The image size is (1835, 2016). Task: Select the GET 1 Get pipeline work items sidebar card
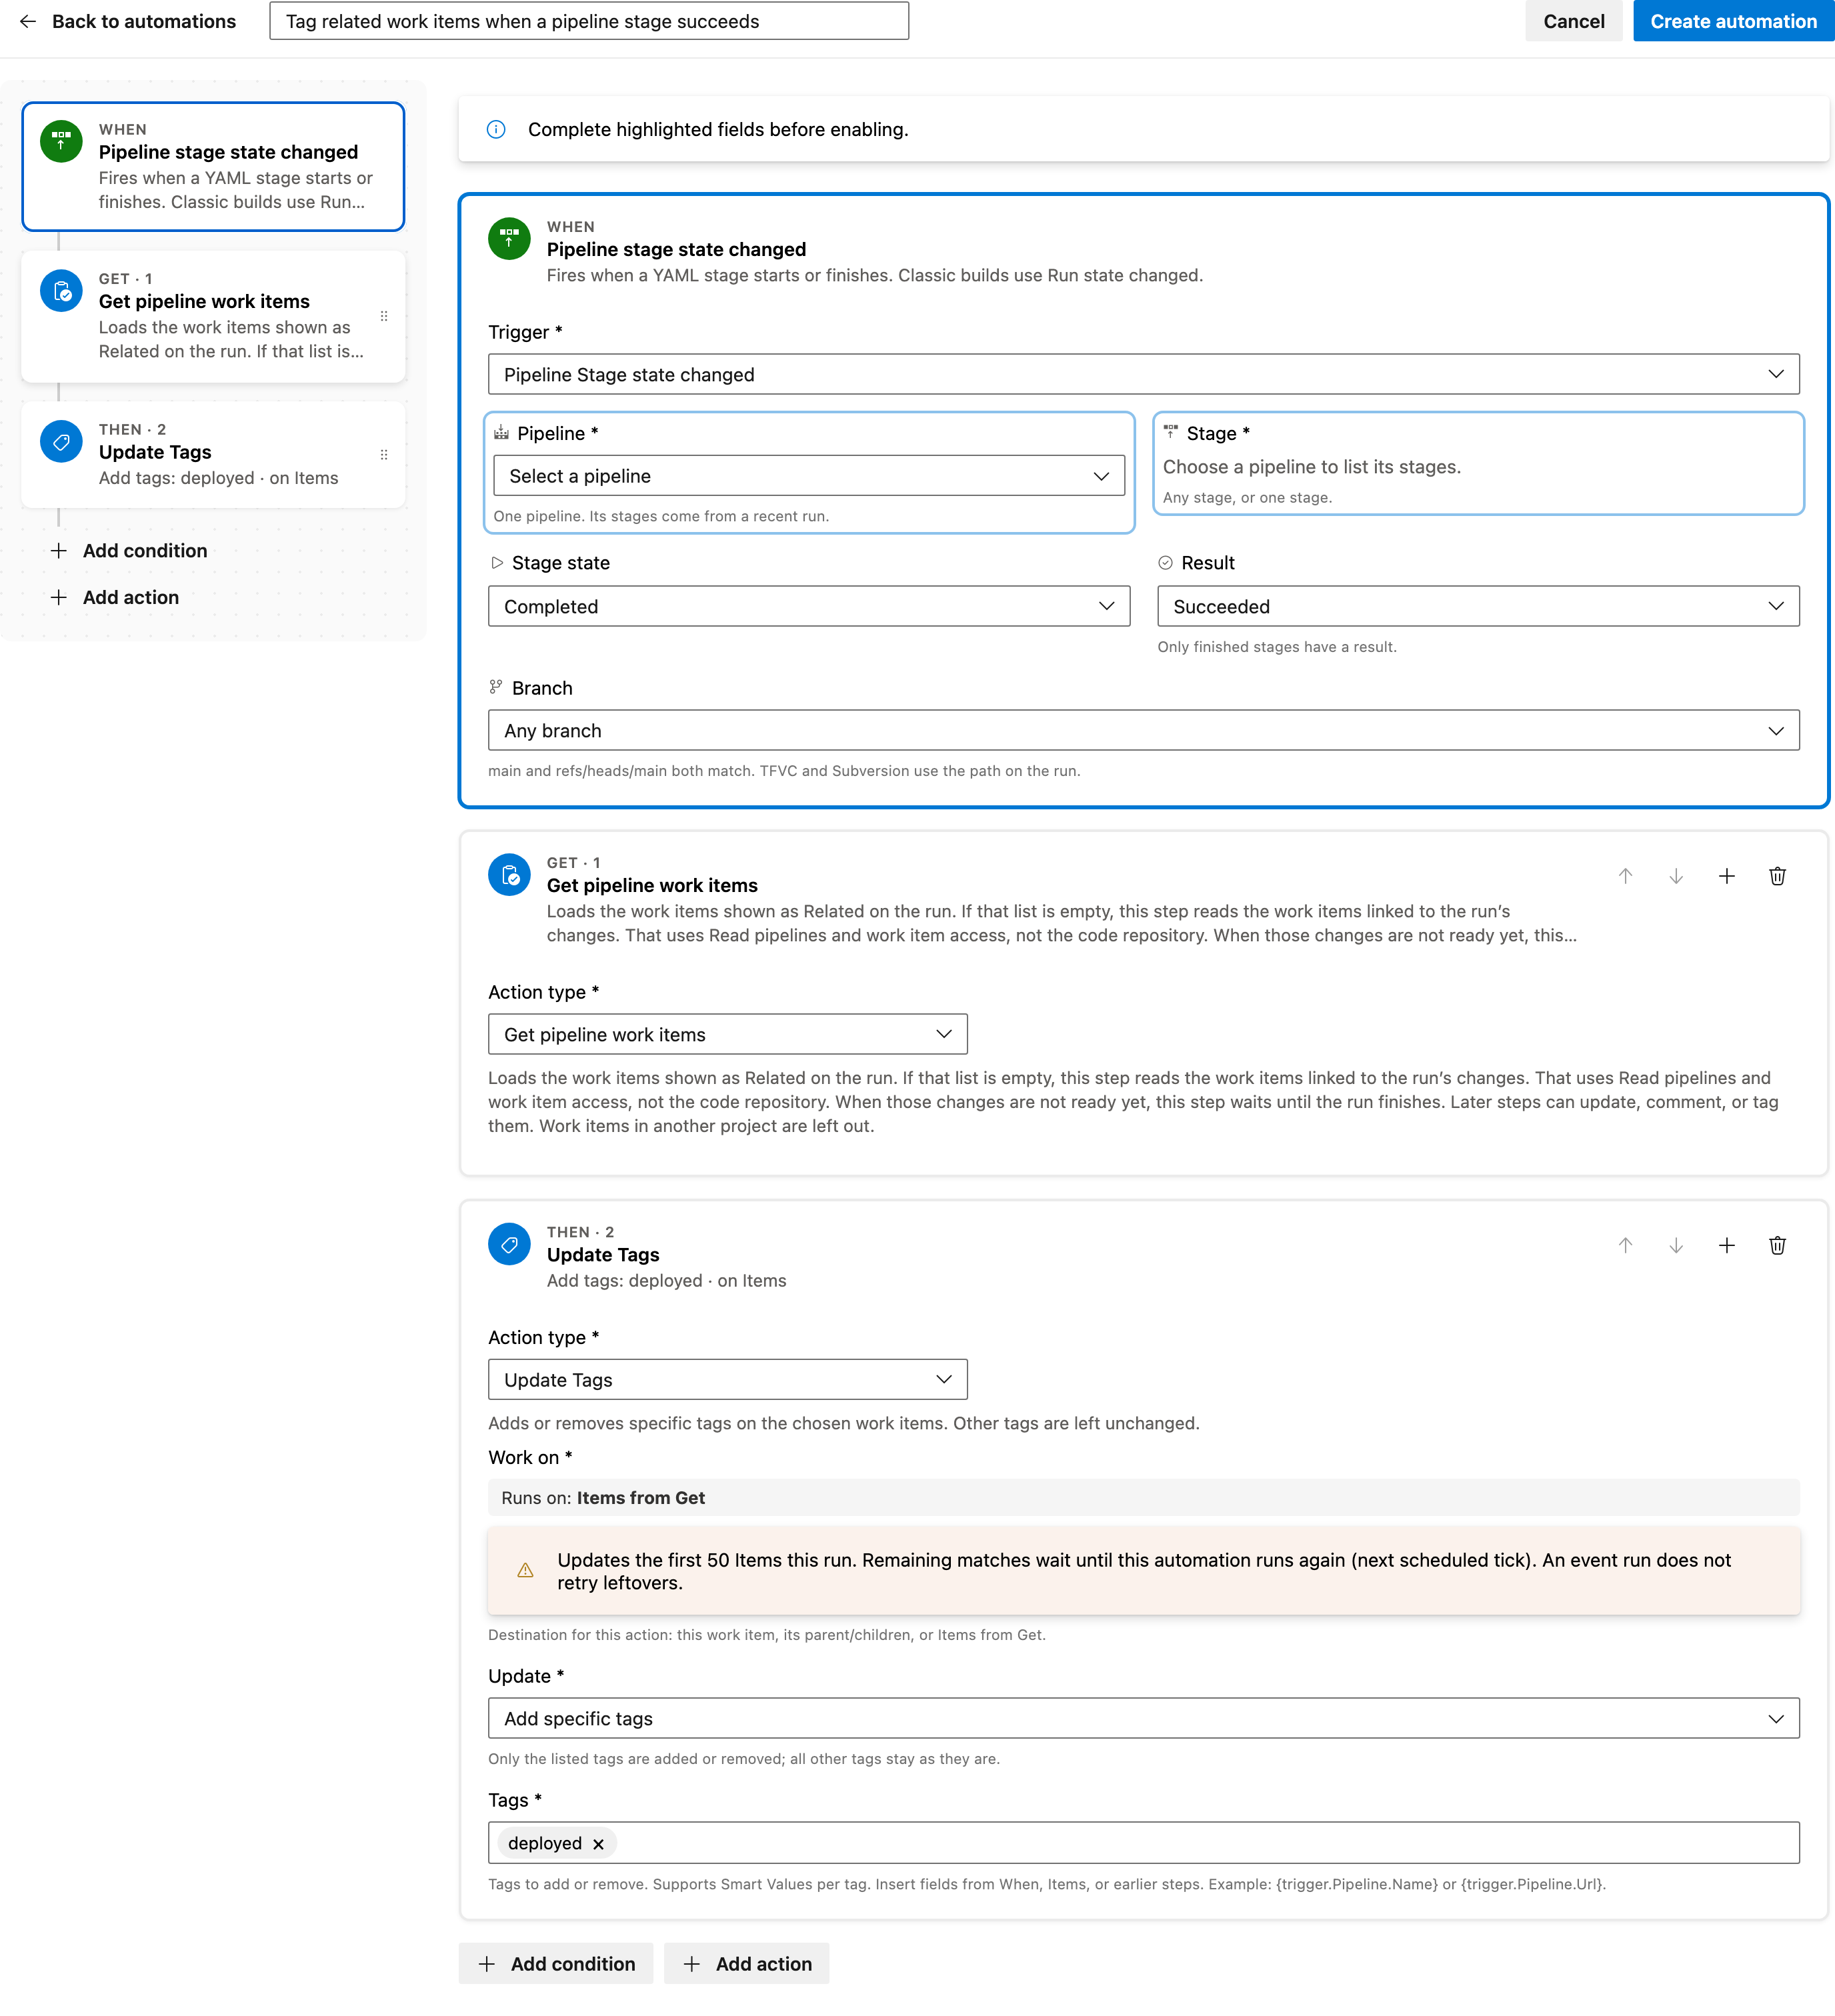[x=213, y=316]
